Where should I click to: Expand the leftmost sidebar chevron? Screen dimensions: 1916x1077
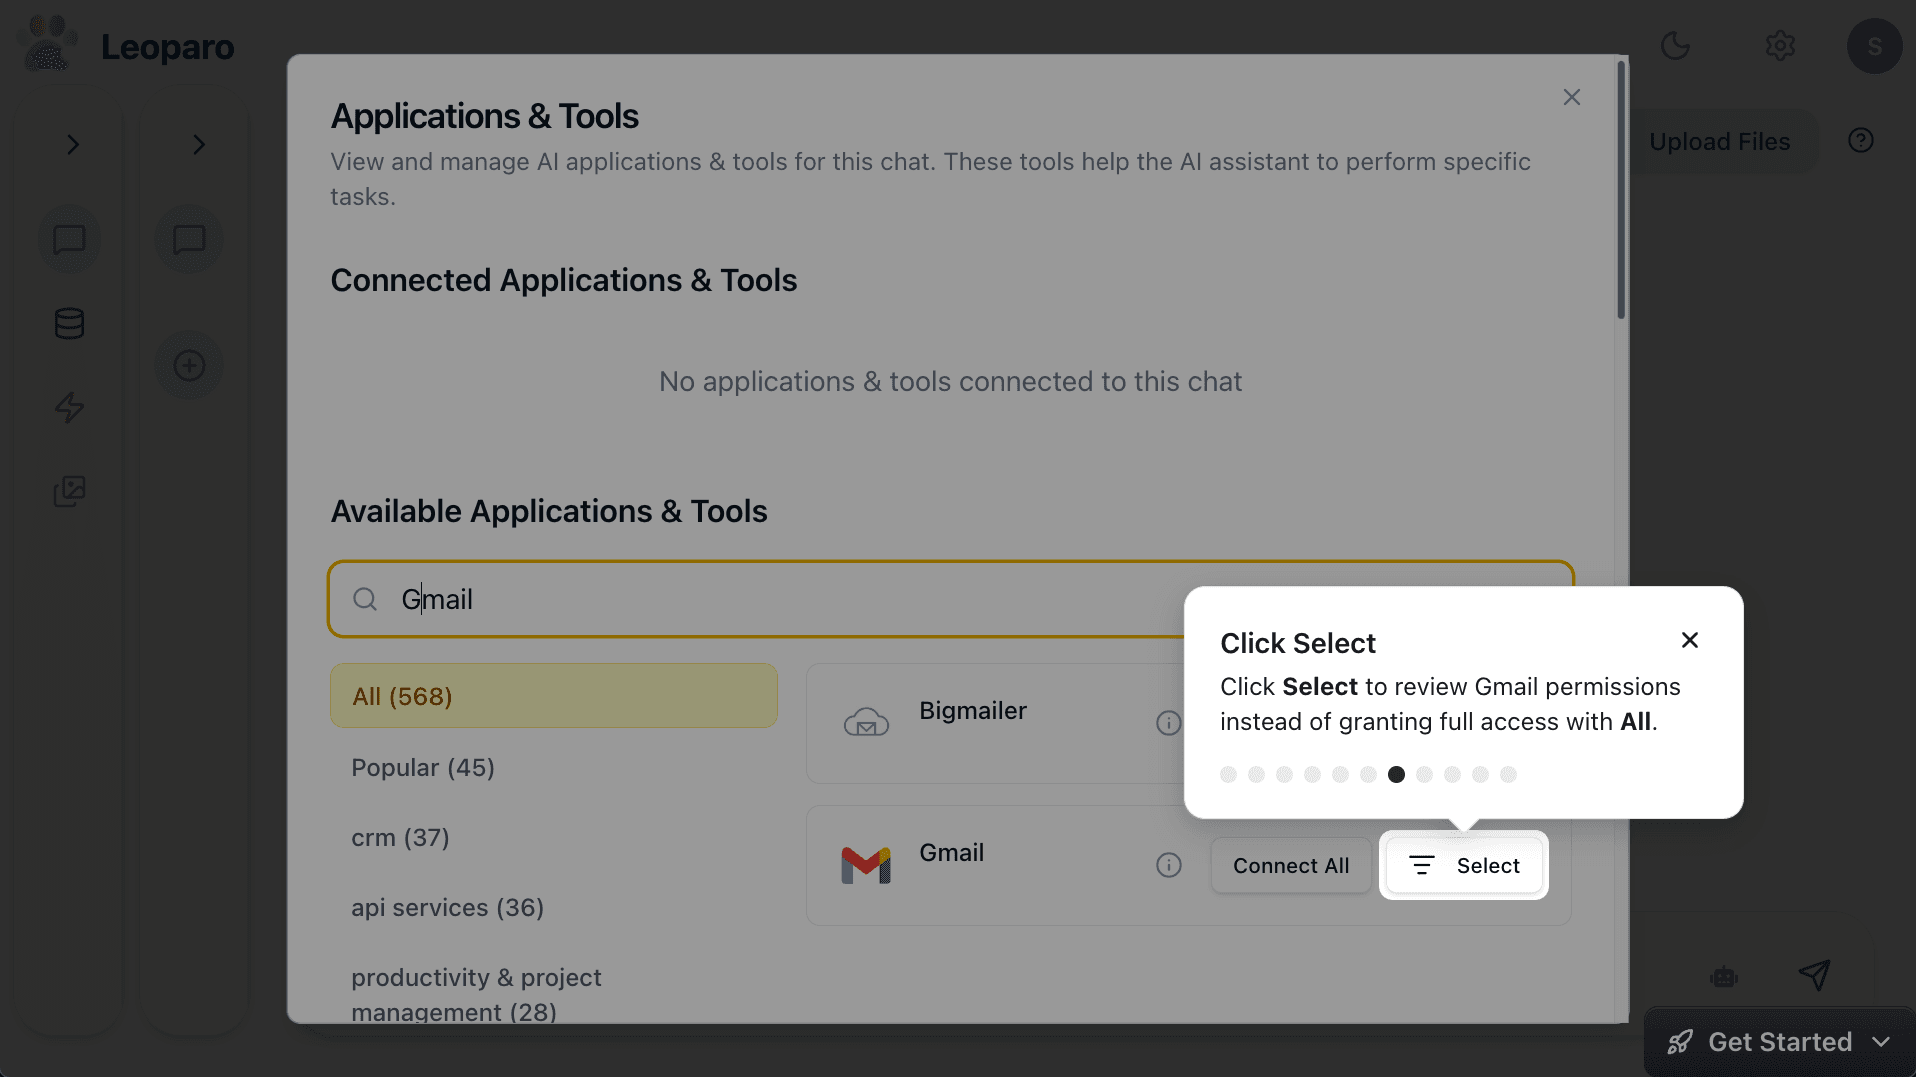[72, 144]
